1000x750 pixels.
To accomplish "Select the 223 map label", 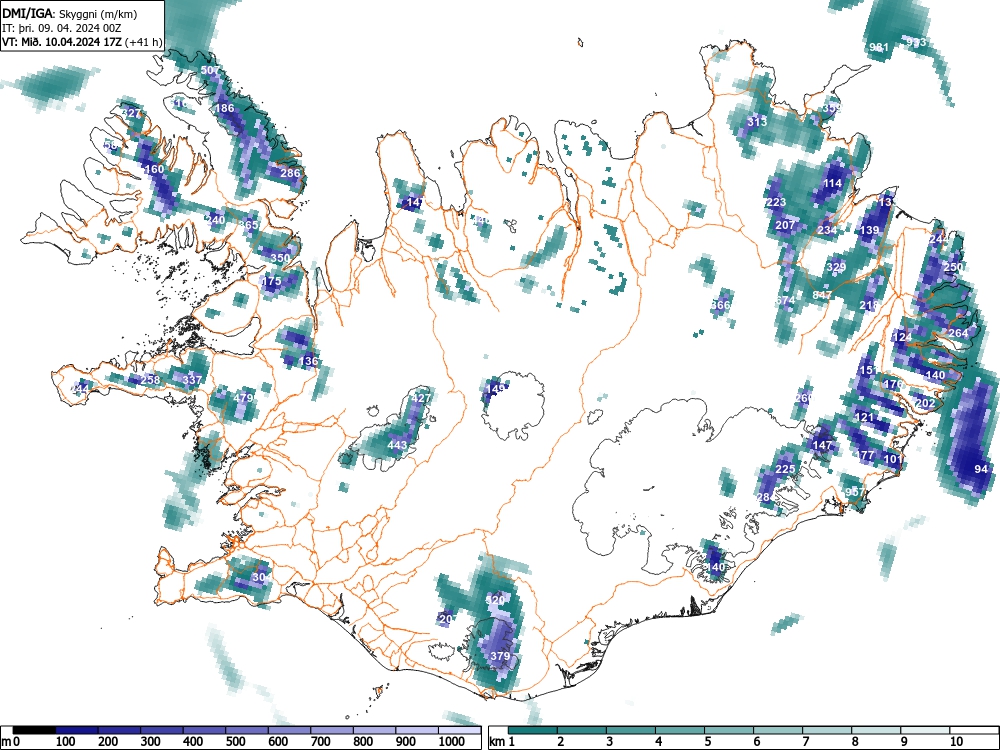I will coord(776,203).
